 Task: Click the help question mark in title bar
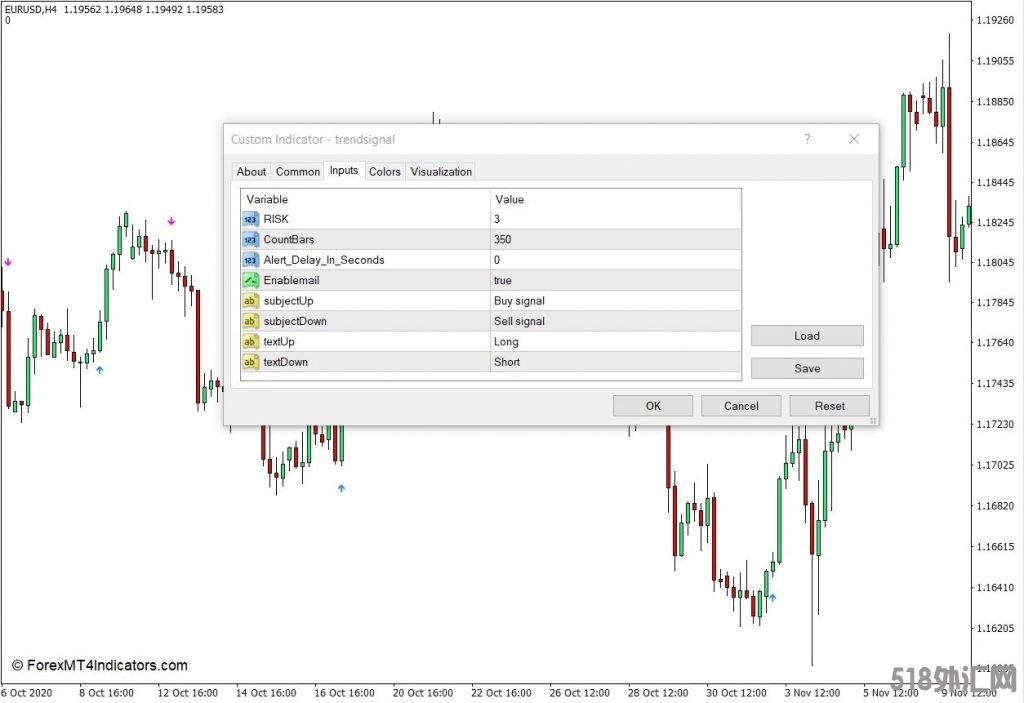[x=807, y=139]
